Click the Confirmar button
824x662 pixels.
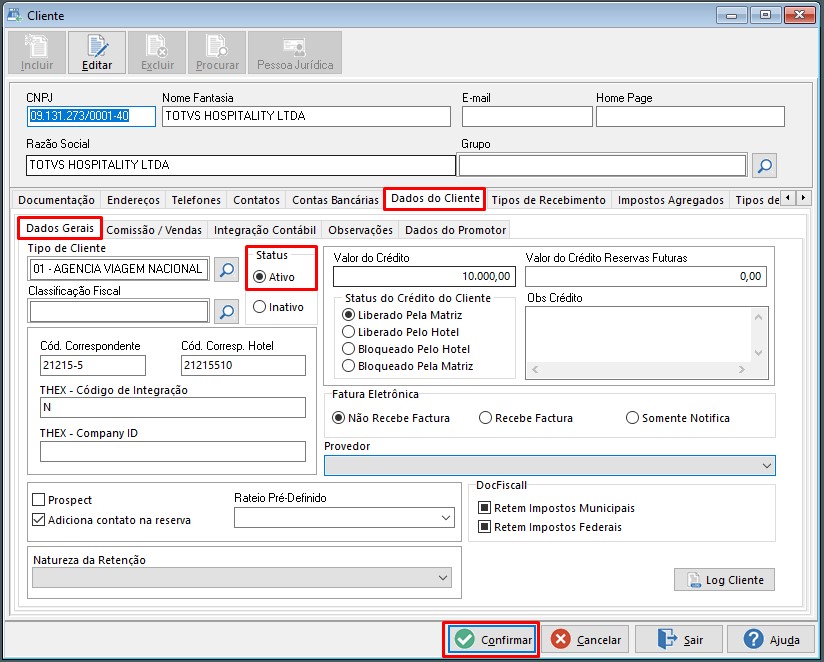click(x=492, y=639)
